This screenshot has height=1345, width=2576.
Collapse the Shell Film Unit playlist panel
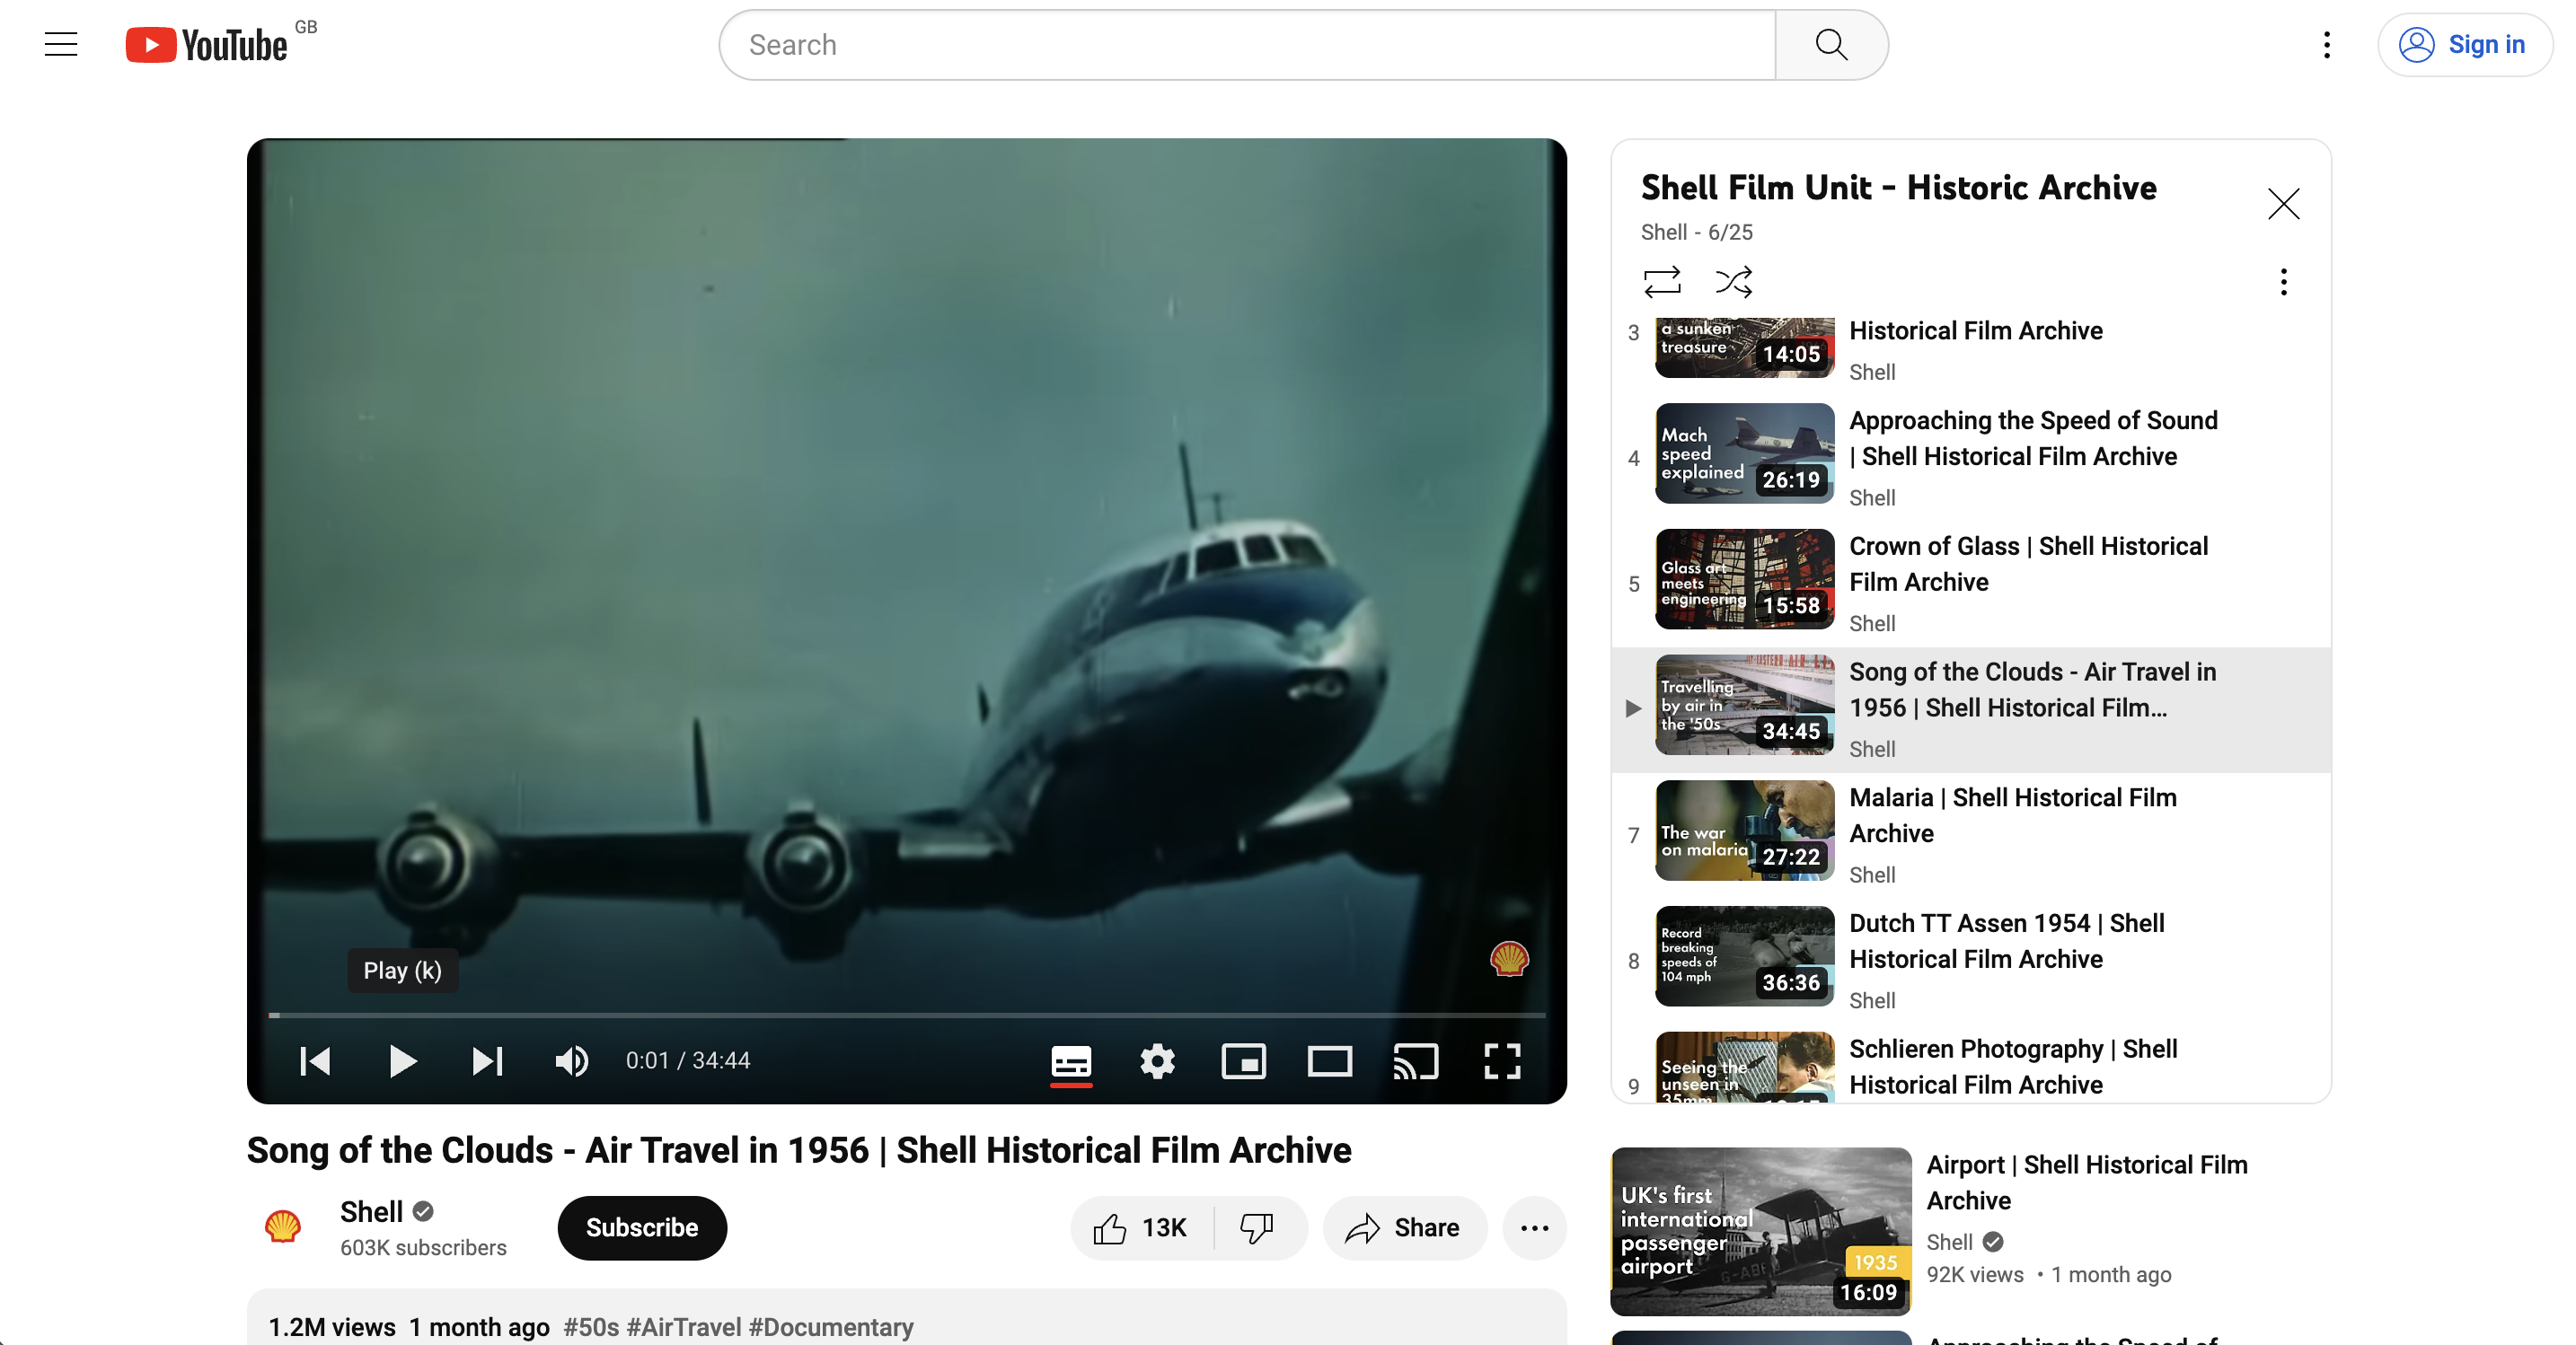pos(2284,204)
